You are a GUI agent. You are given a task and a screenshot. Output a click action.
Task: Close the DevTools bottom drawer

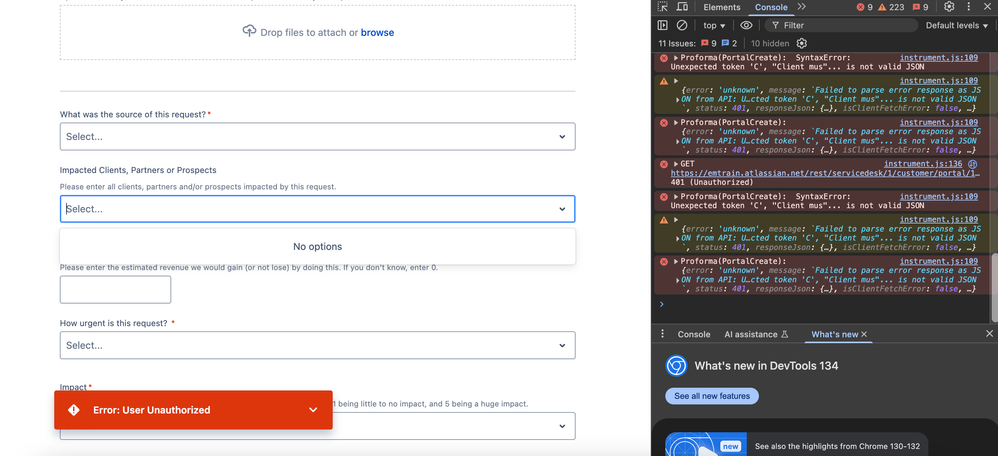[x=989, y=334]
